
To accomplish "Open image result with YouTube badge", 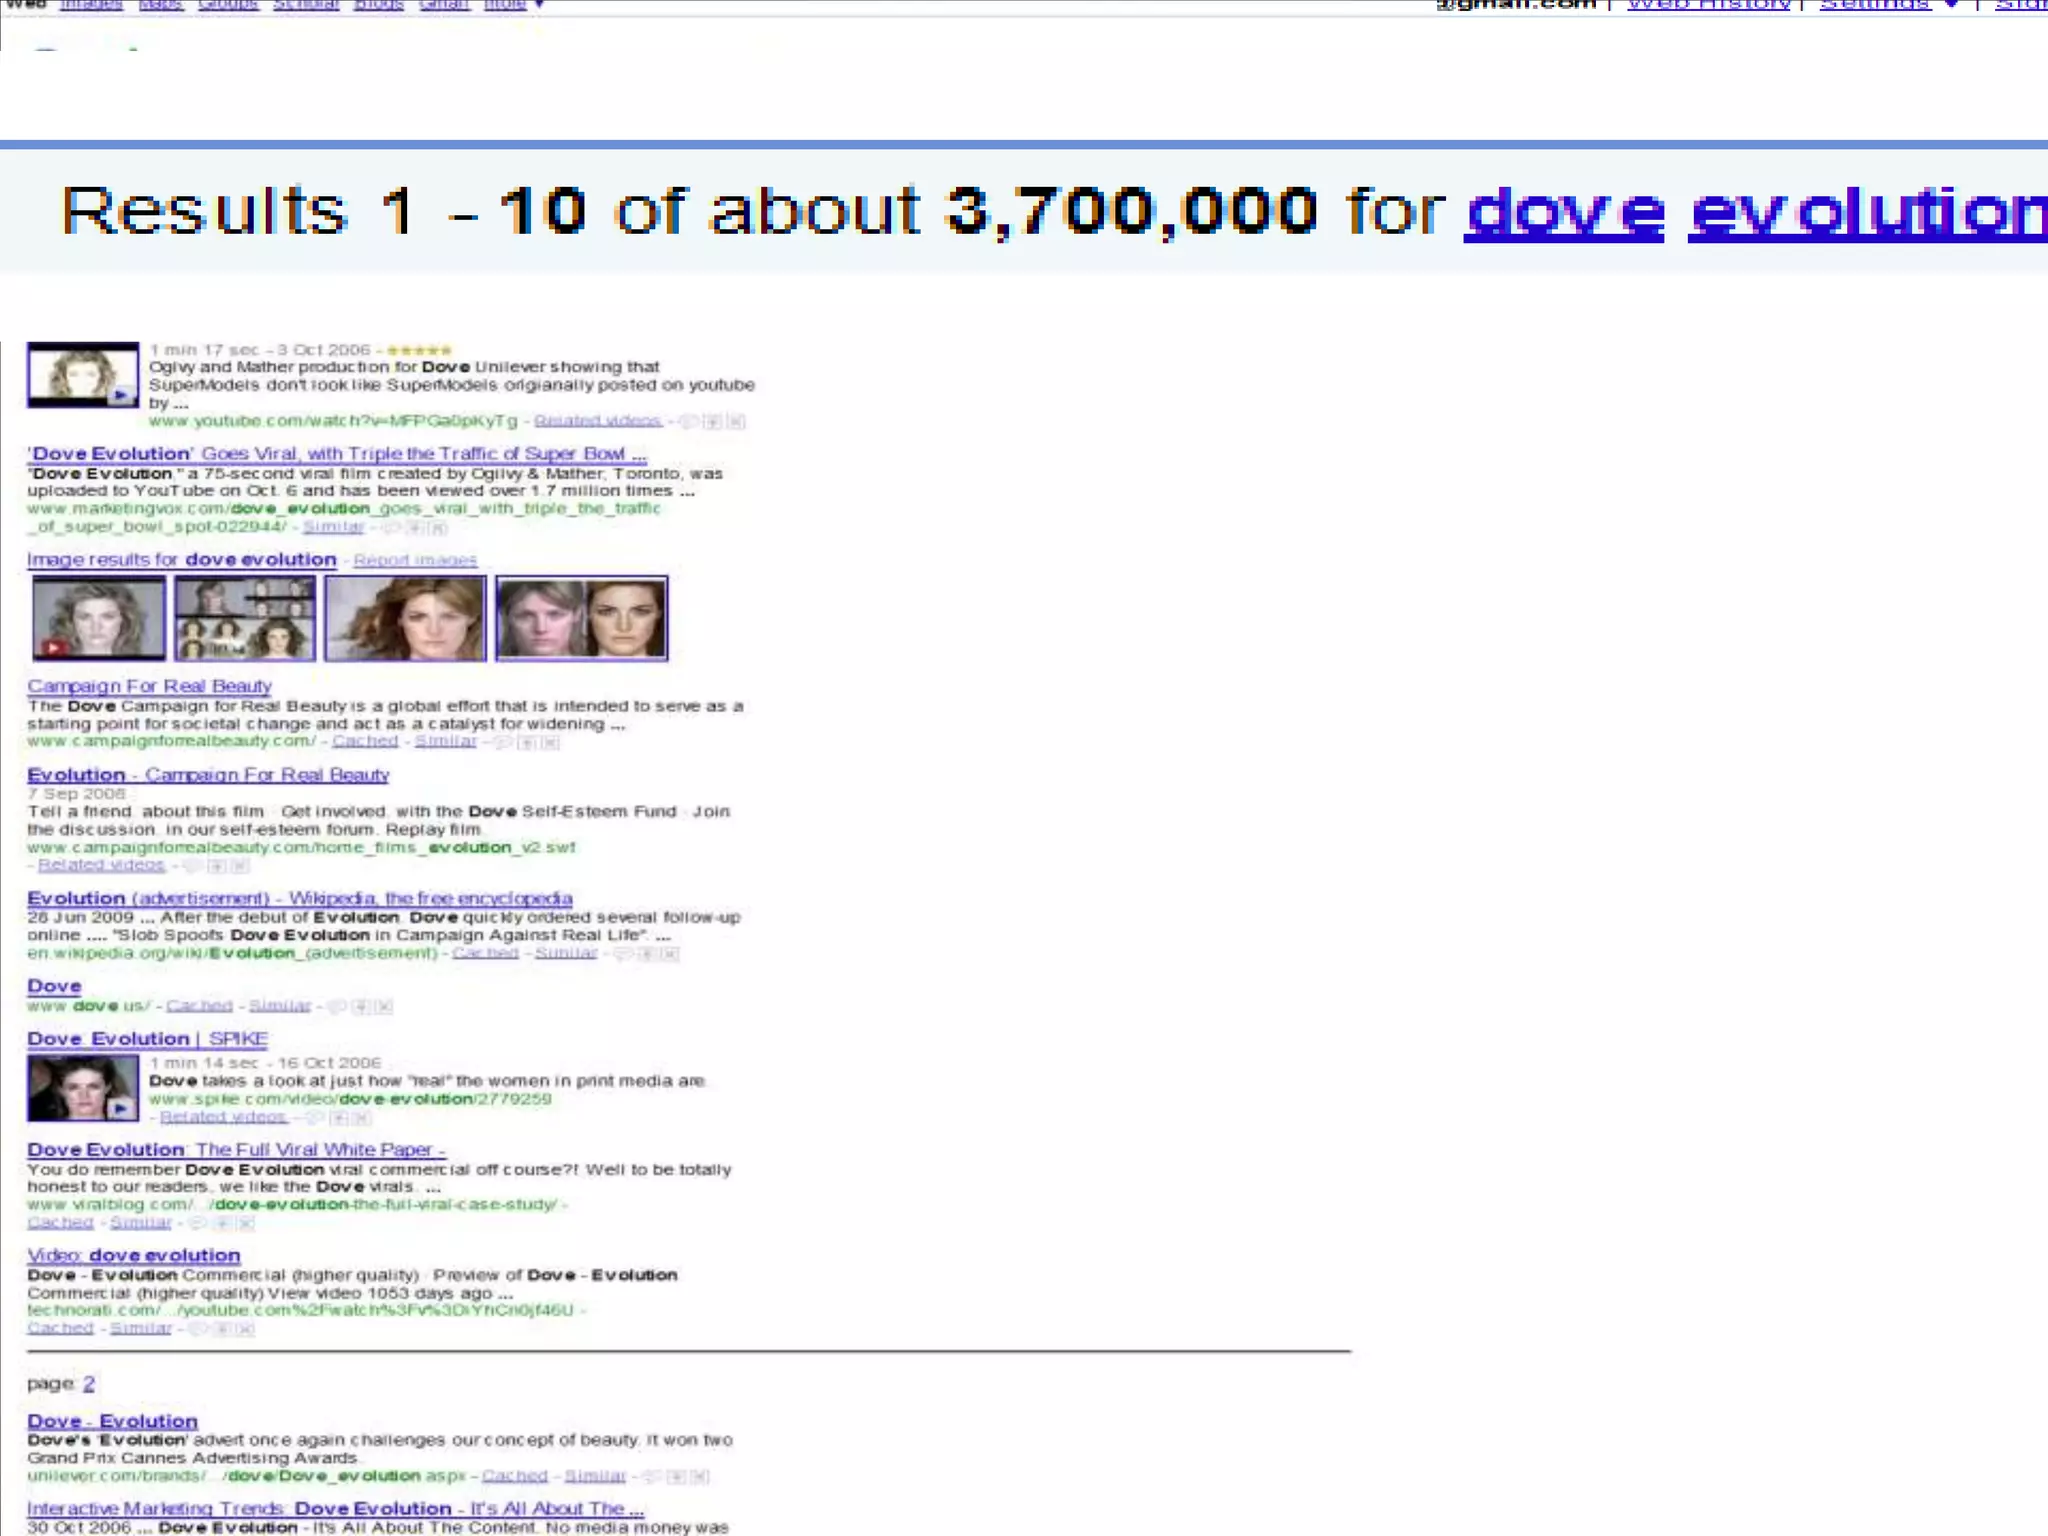I will tap(98, 618).
